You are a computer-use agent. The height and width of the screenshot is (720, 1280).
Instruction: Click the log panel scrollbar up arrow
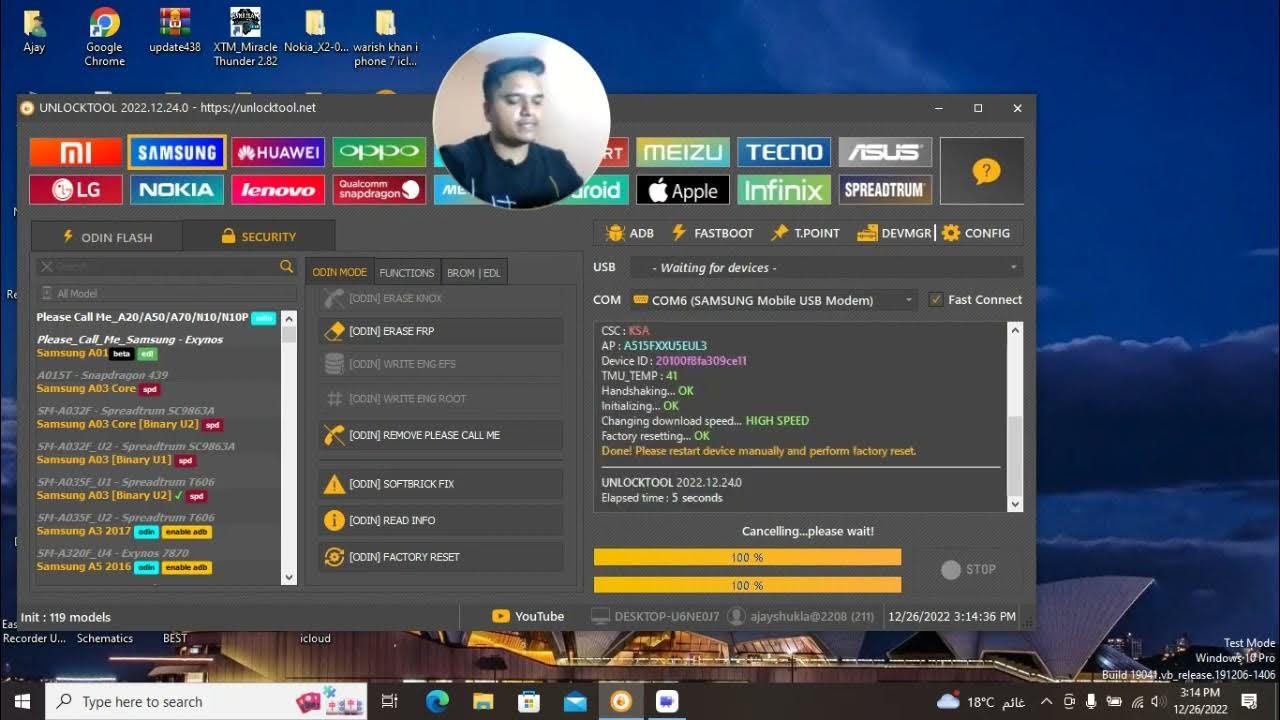1015,330
